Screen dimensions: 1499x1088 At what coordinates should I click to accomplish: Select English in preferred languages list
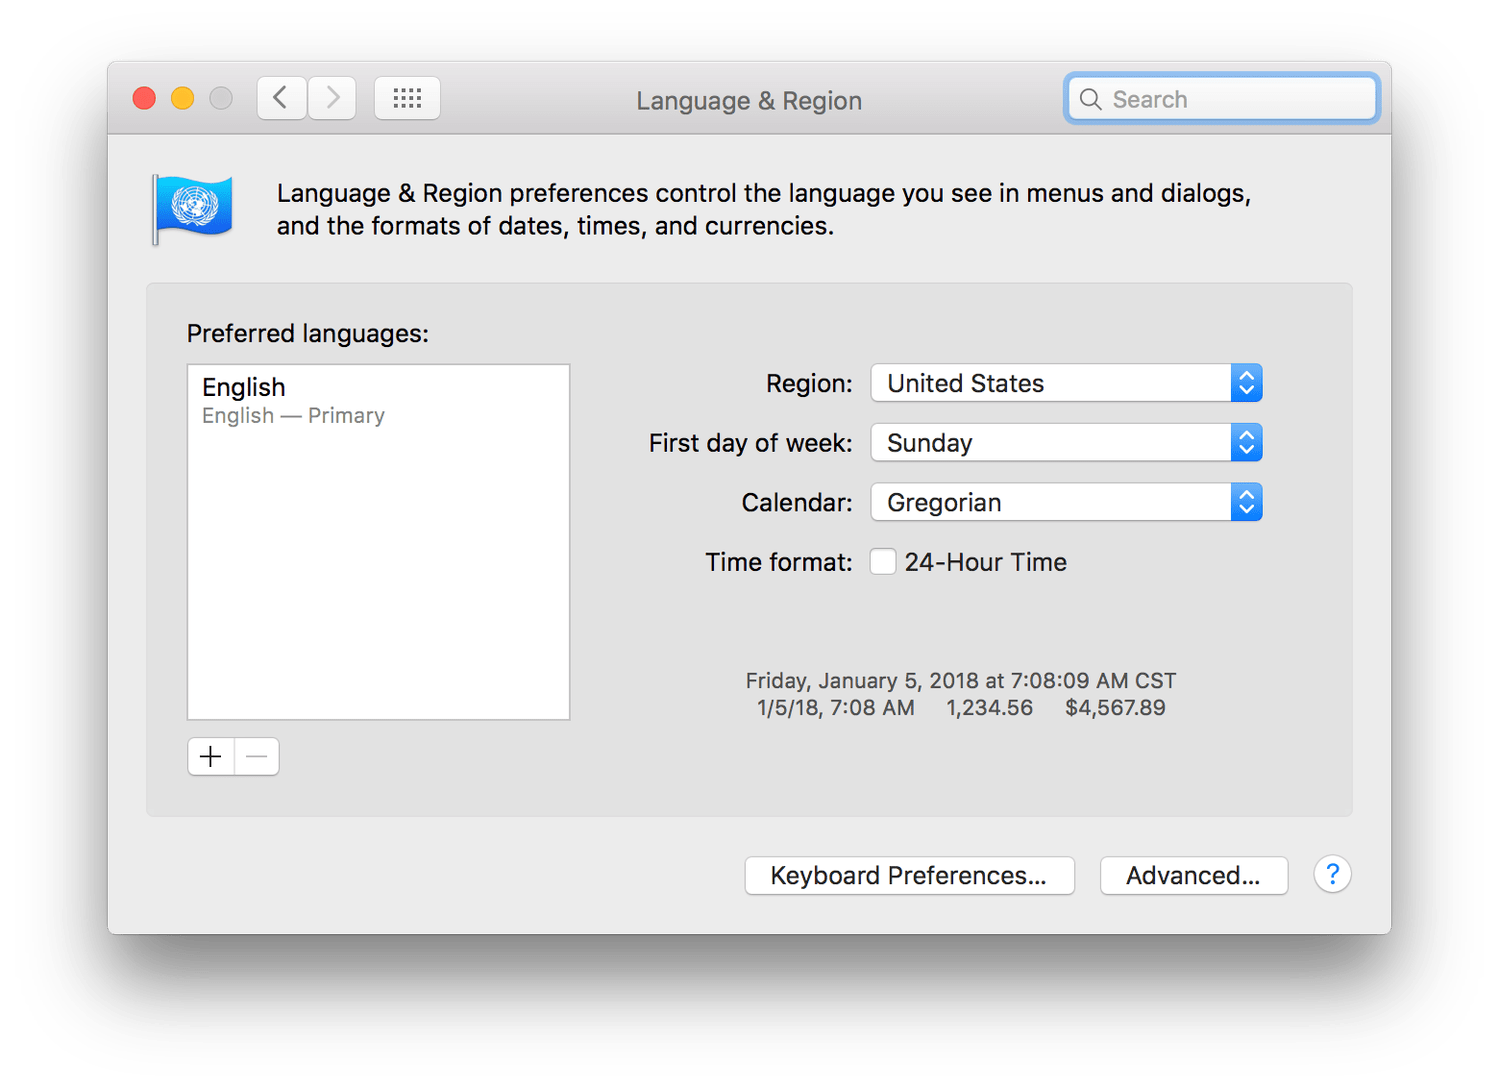244,388
